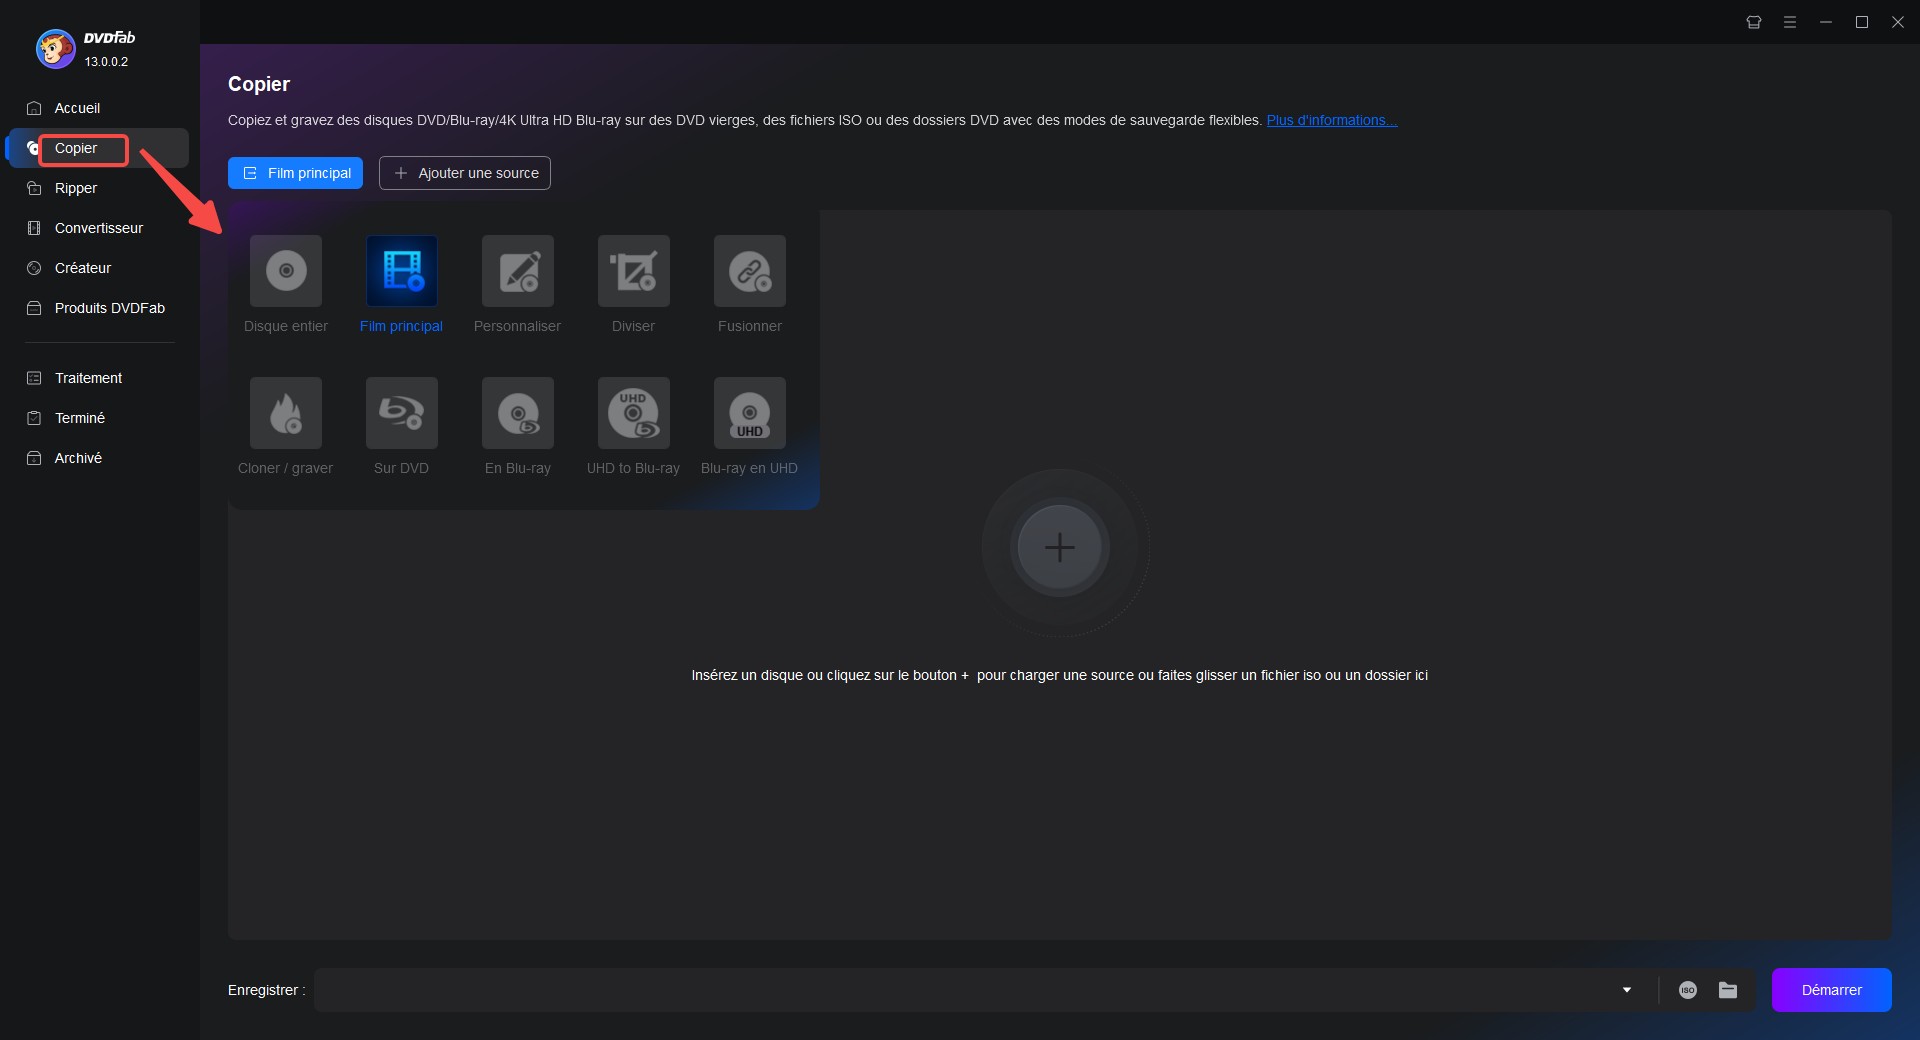This screenshot has width=1920, height=1040.
Task: Select the Sur DVD mode icon
Action: click(x=402, y=413)
